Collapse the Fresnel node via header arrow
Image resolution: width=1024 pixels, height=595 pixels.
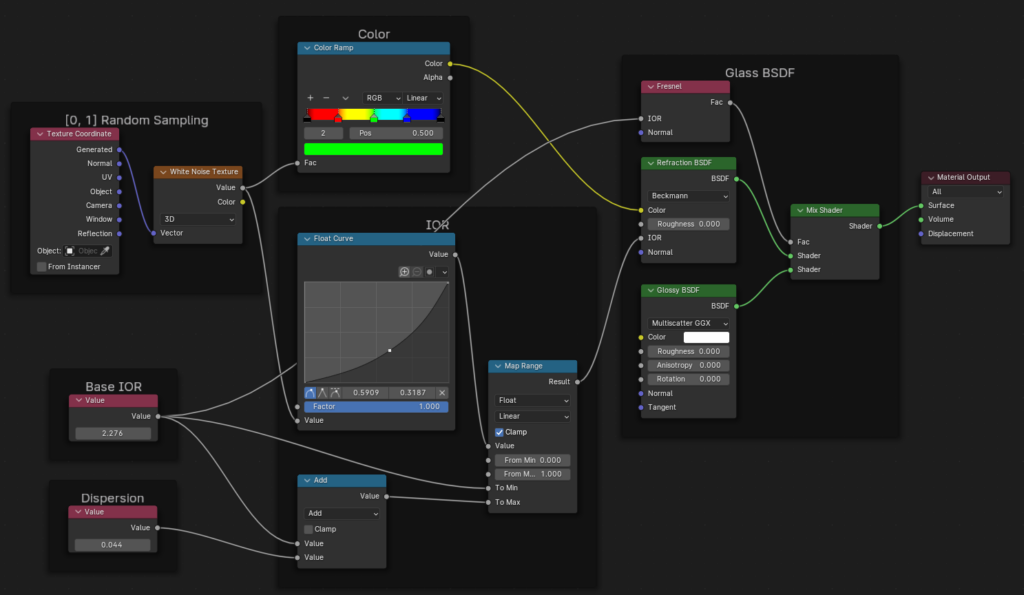tap(648, 87)
